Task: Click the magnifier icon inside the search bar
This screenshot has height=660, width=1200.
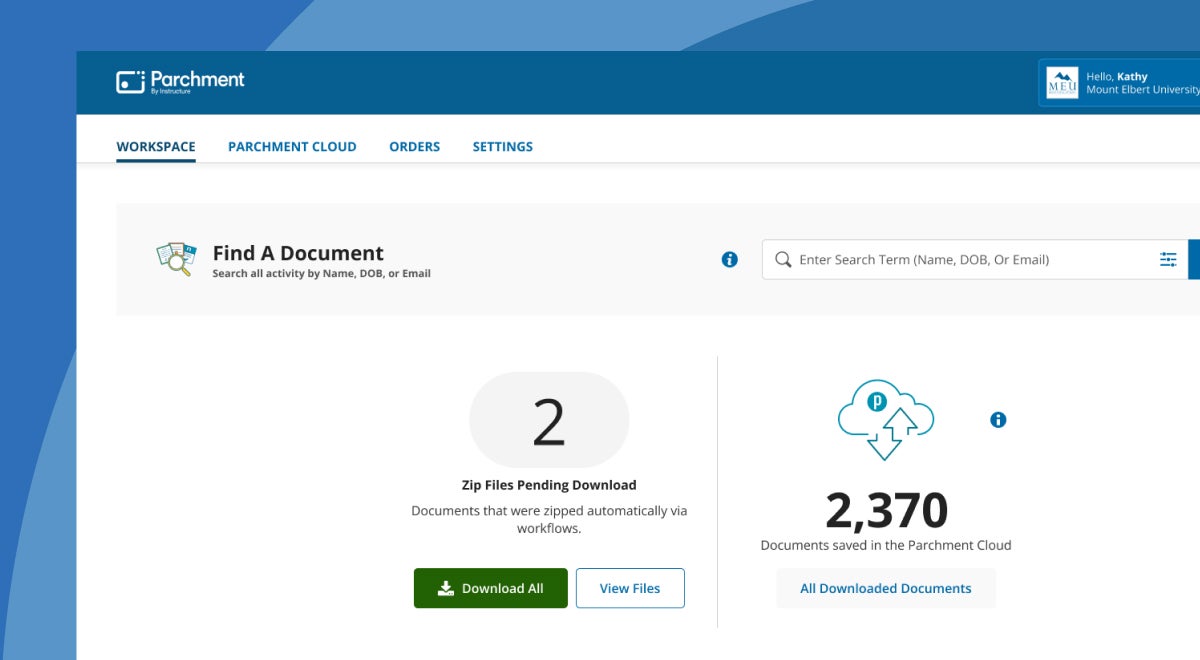Action: click(783, 259)
